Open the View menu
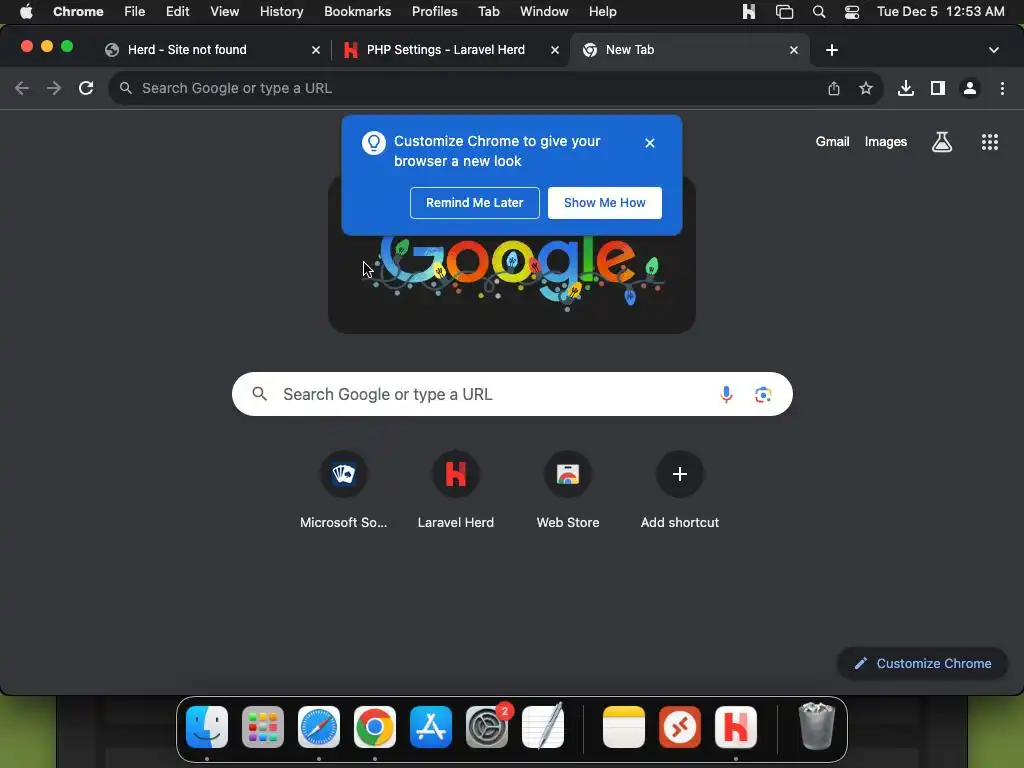 pos(225,12)
